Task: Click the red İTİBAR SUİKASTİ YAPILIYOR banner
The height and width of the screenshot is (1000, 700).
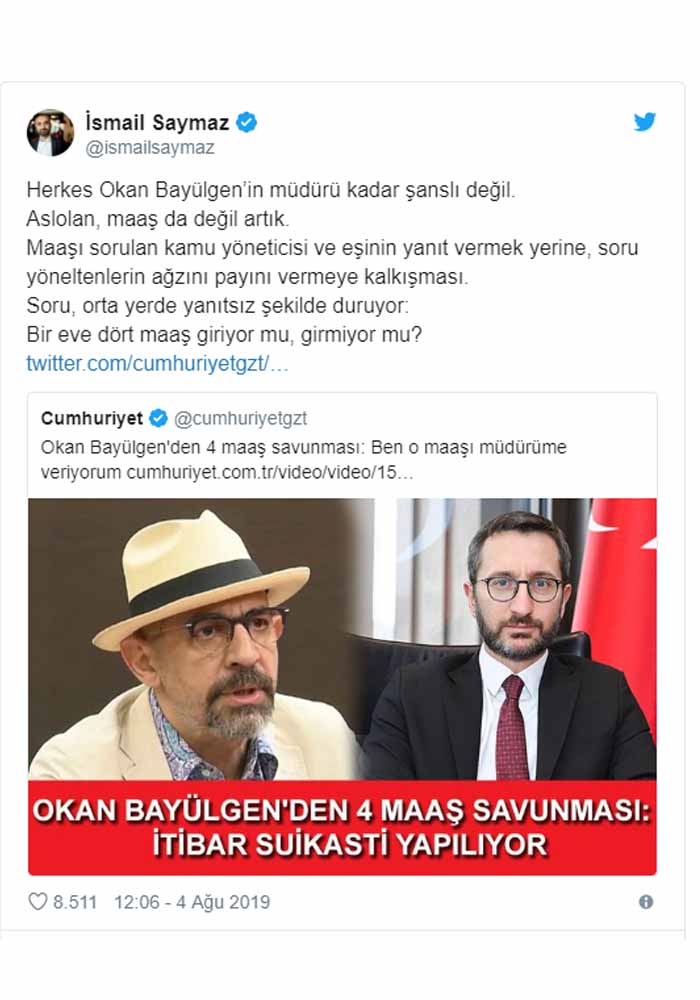Action: pyautogui.click(x=342, y=828)
